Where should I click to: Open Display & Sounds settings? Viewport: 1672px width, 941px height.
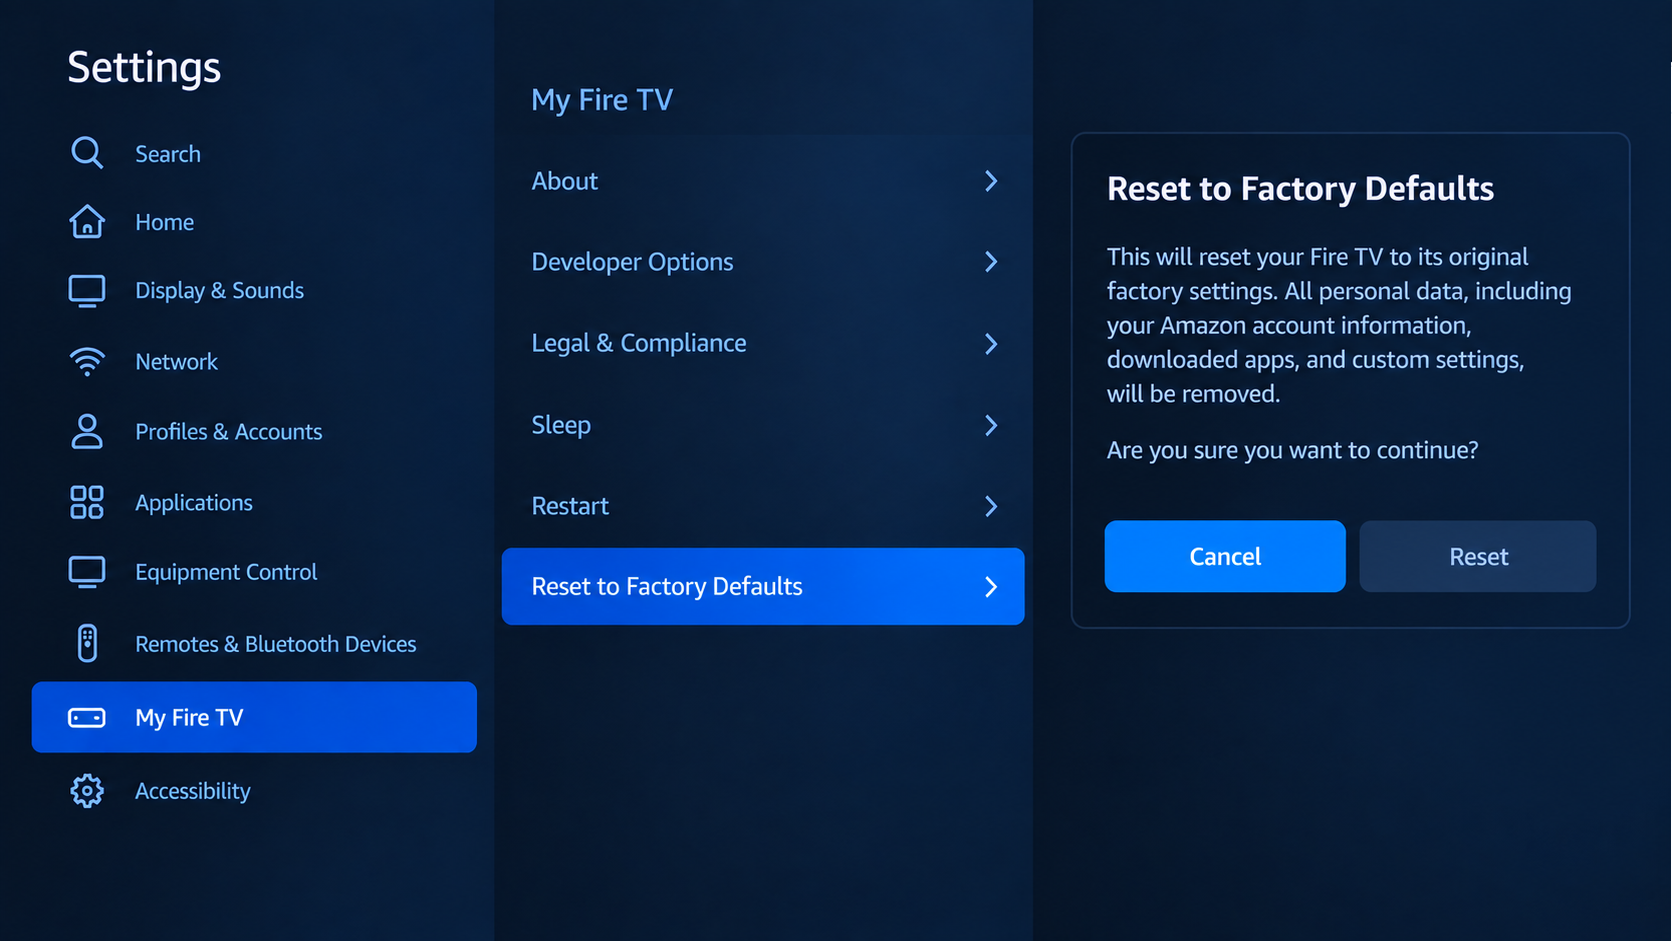pyautogui.click(x=220, y=291)
